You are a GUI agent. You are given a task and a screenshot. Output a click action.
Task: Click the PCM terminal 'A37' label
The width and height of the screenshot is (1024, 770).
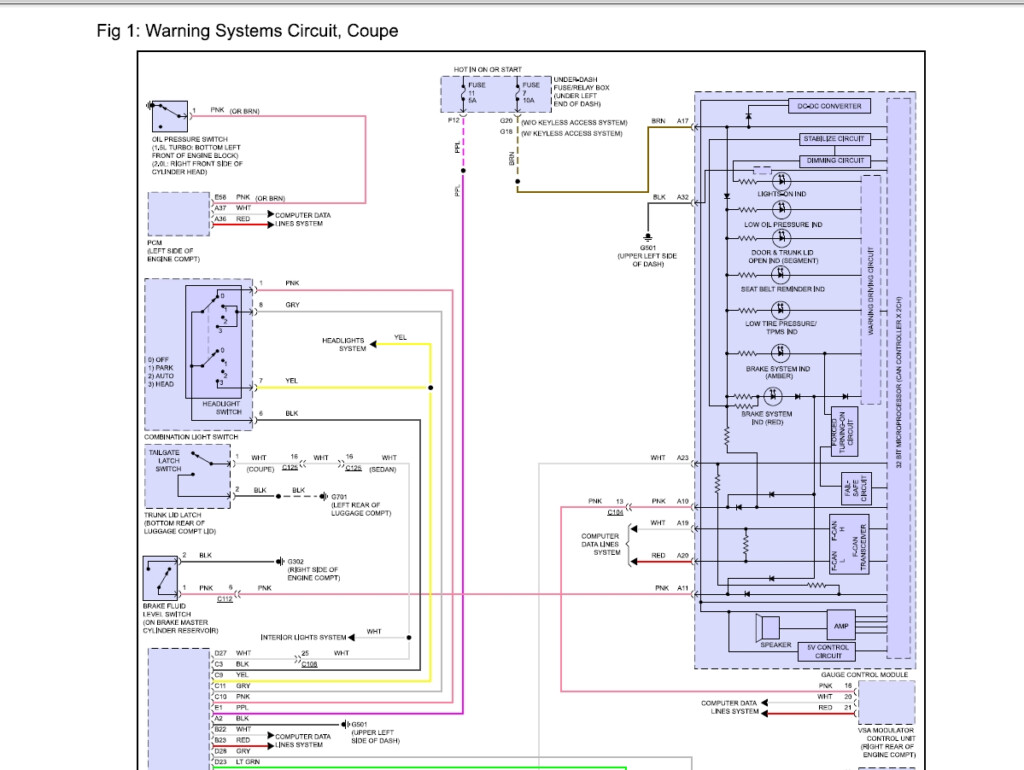coord(220,208)
